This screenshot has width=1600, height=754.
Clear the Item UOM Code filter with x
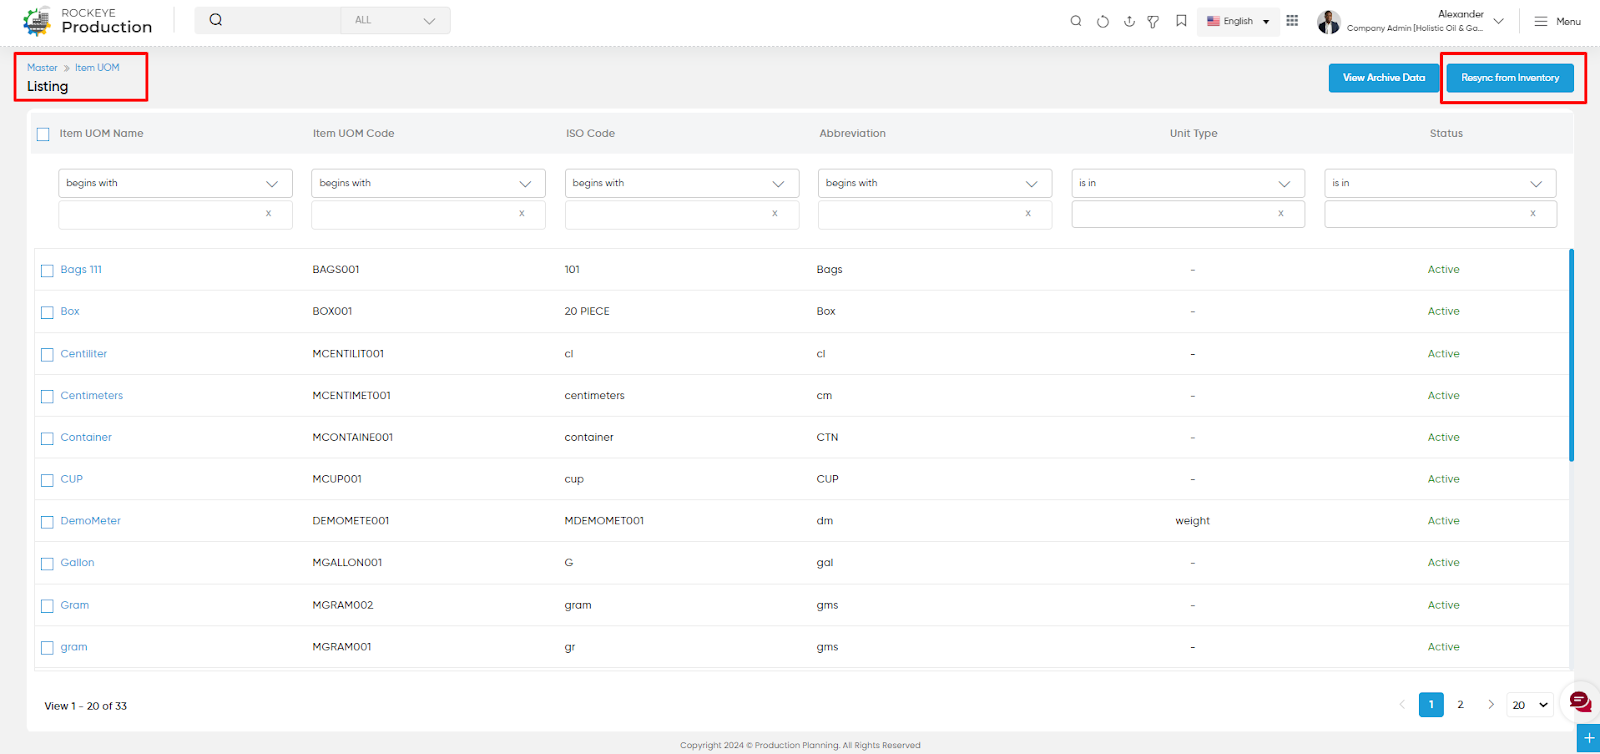coord(521,213)
